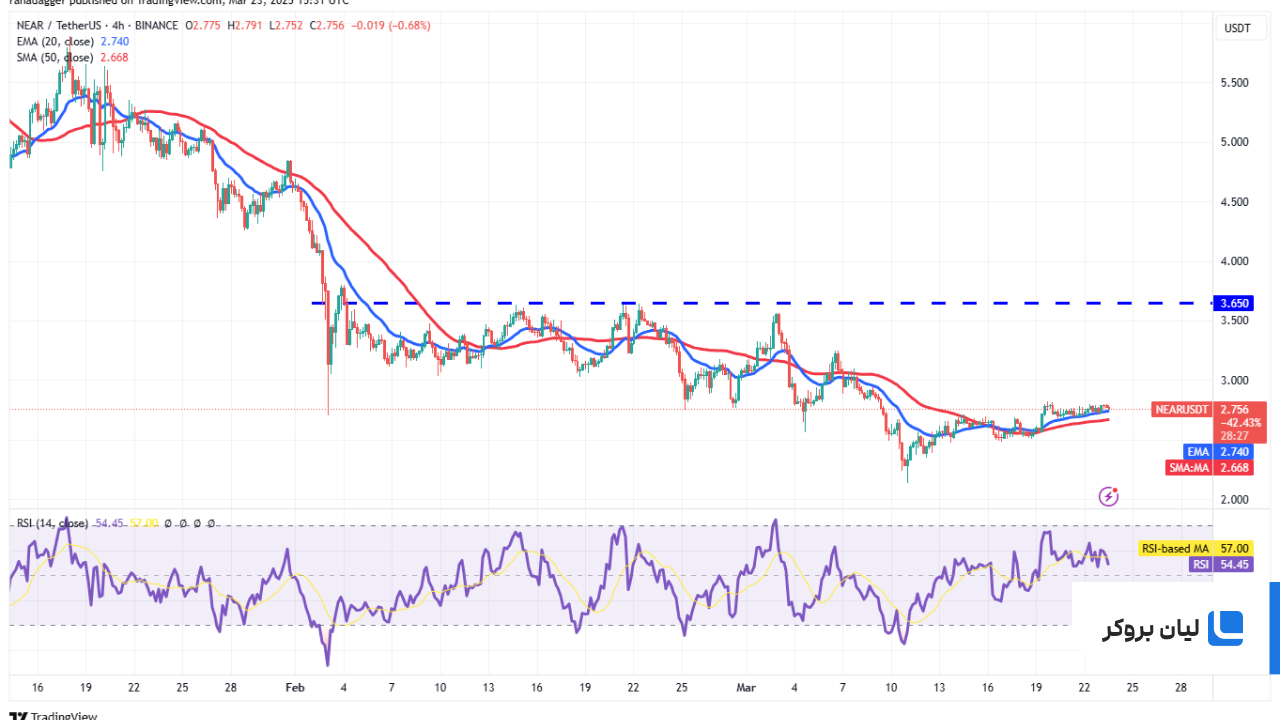1281x720 pixels.
Task: Click the Feb label on time axis
Action: (294, 688)
